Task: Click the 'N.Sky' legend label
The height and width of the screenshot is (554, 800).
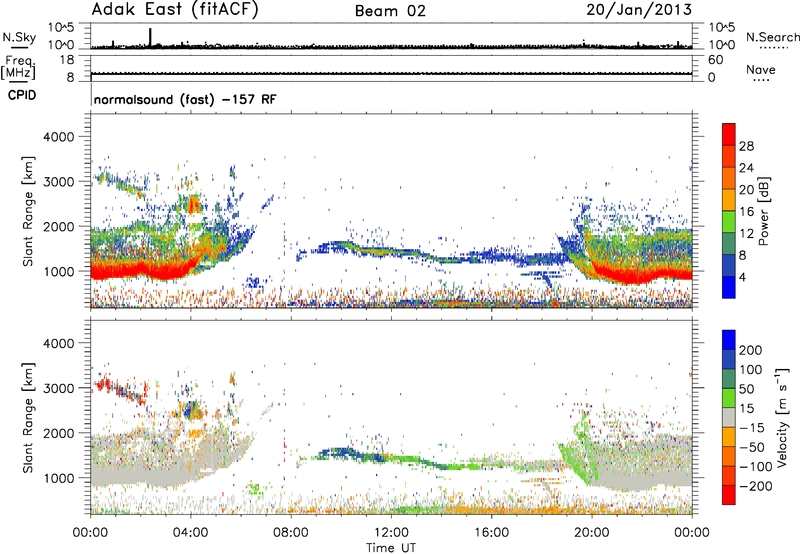Action: click(19, 38)
